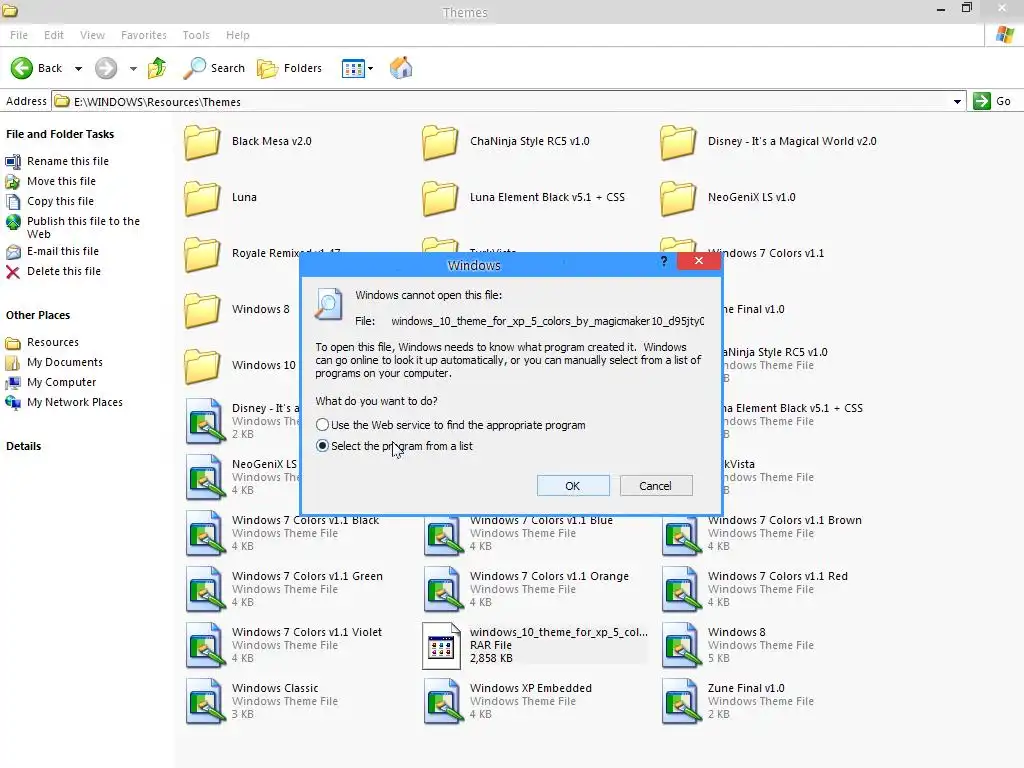Click Delete this file link
1024x768 pixels.
(x=64, y=271)
